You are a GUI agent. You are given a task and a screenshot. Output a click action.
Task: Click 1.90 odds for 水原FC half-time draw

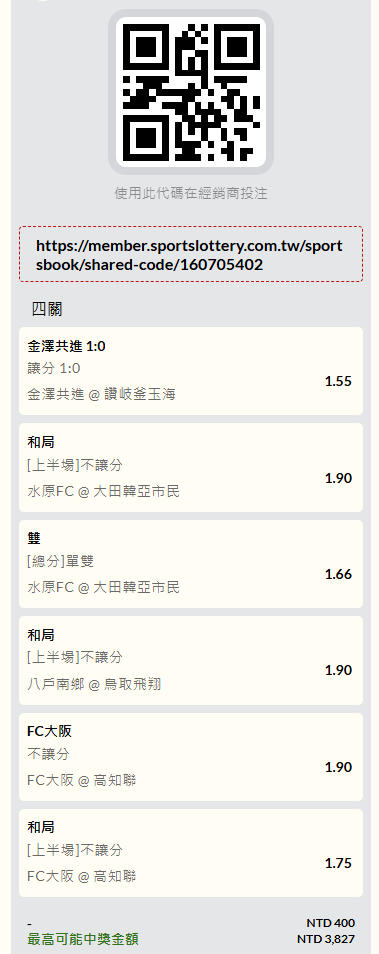pyautogui.click(x=338, y=478)
